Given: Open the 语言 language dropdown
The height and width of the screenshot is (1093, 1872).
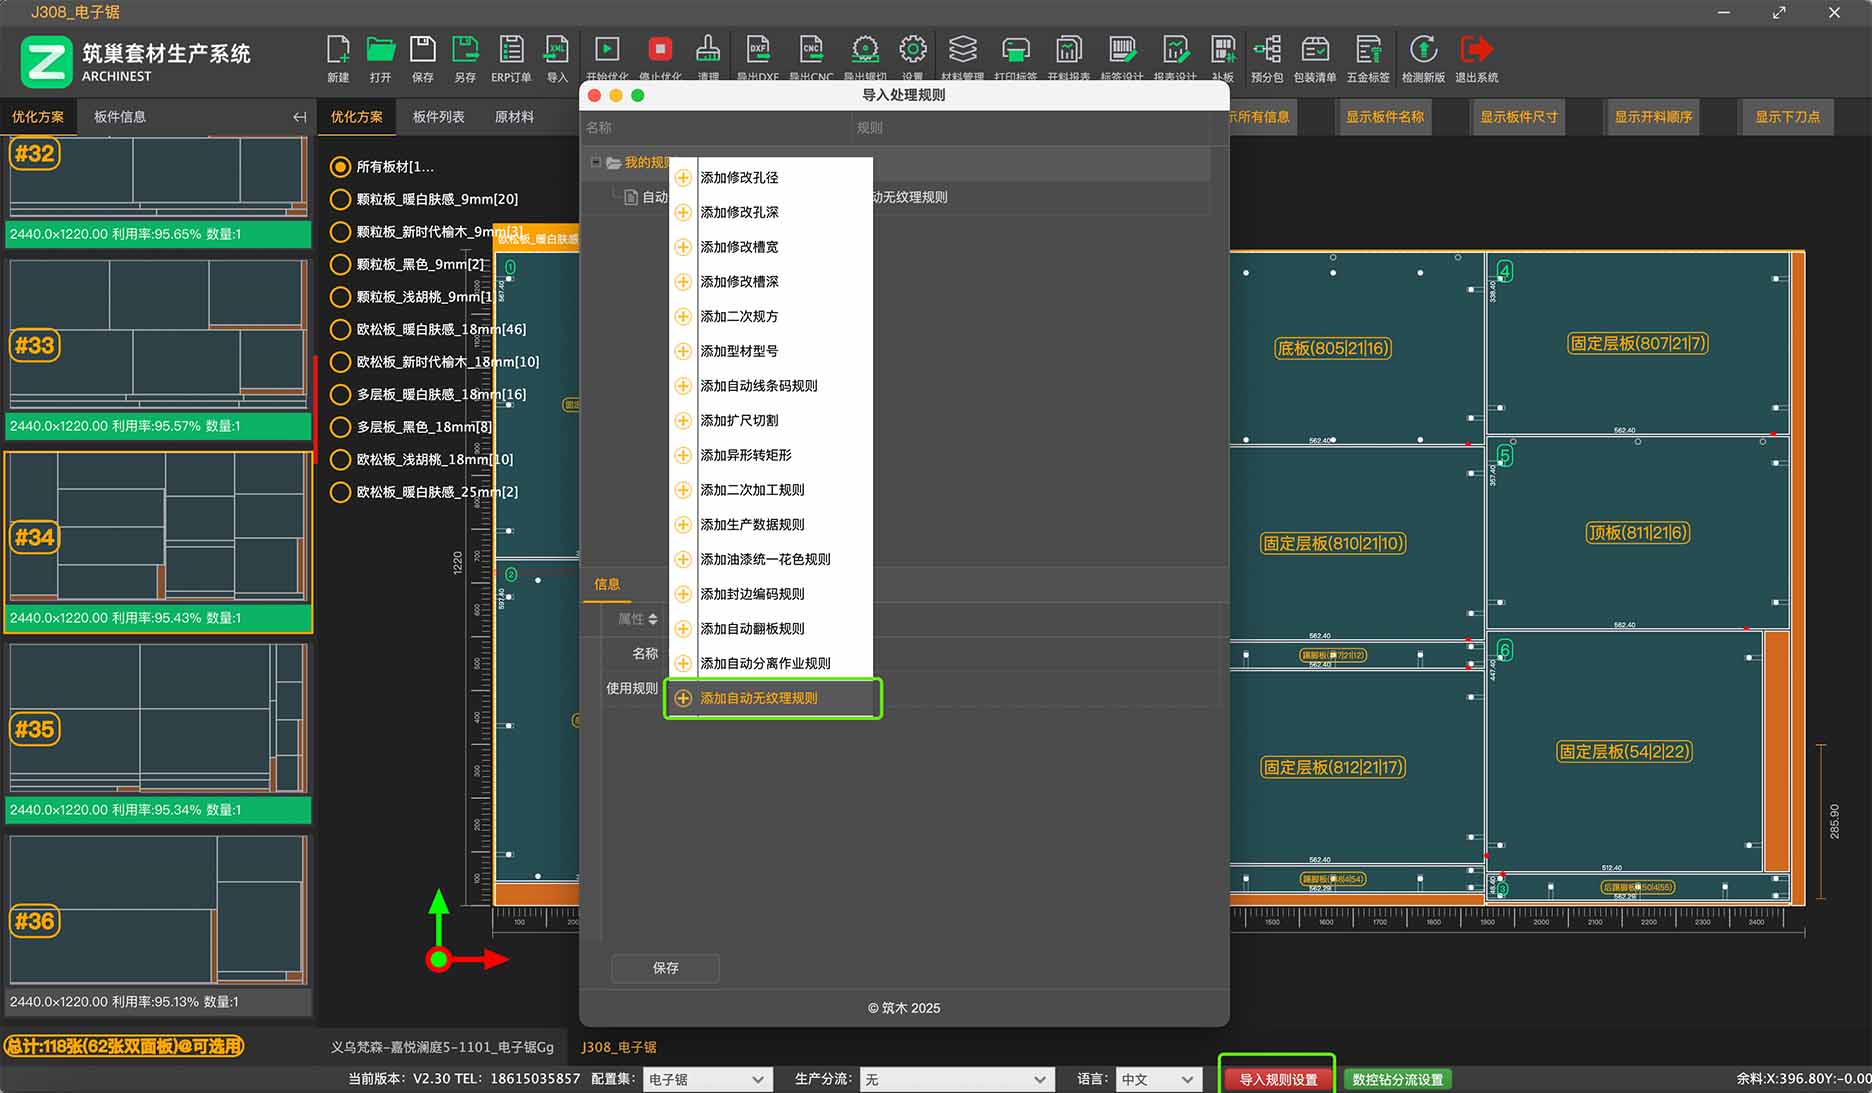Looking at the screenshot, I should coord(1157,1080).
